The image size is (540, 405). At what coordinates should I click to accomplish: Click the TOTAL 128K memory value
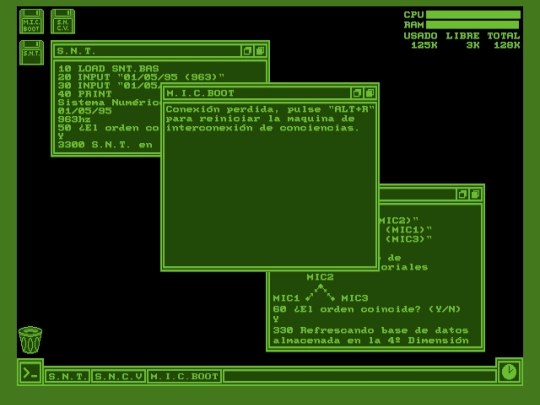[507, 45]
